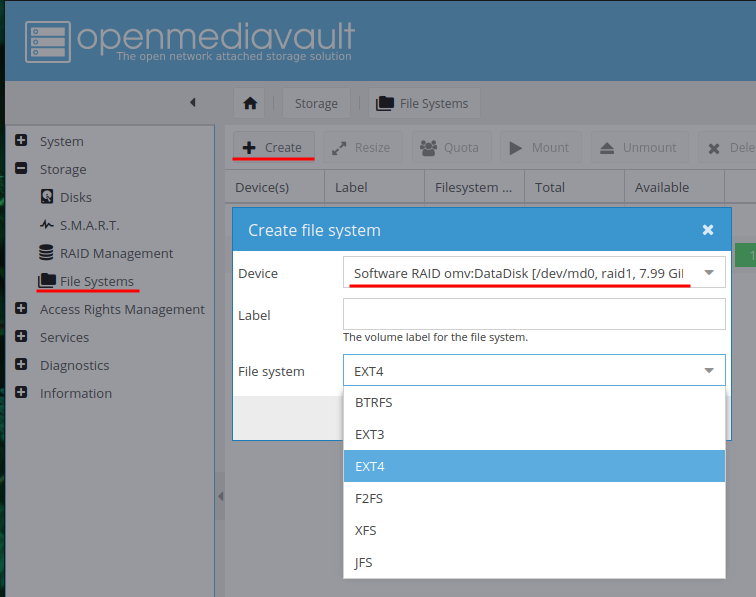Select Information label in sidebar
Image resolution: width=756 pixels, height=597 pixels.
tap(76, 393)
